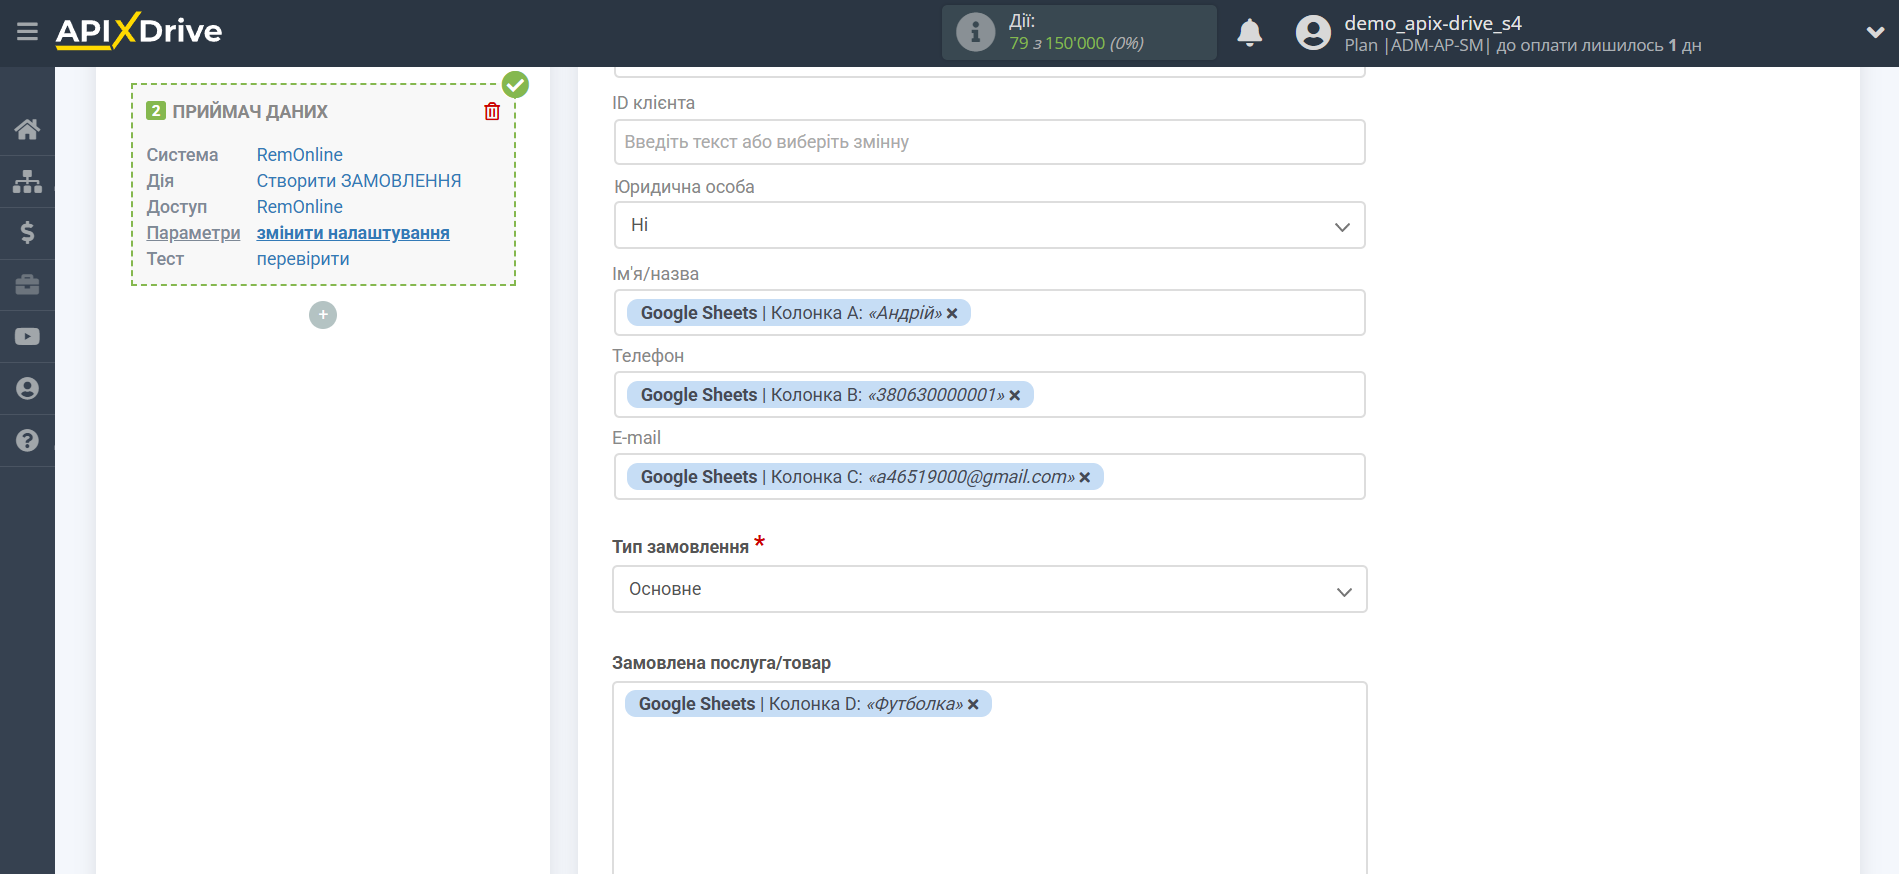Image resolution: width=1899 pixels, height=874 pixels.
Task: Open Тип замовлення dropdown
Action: click(989, 589)
